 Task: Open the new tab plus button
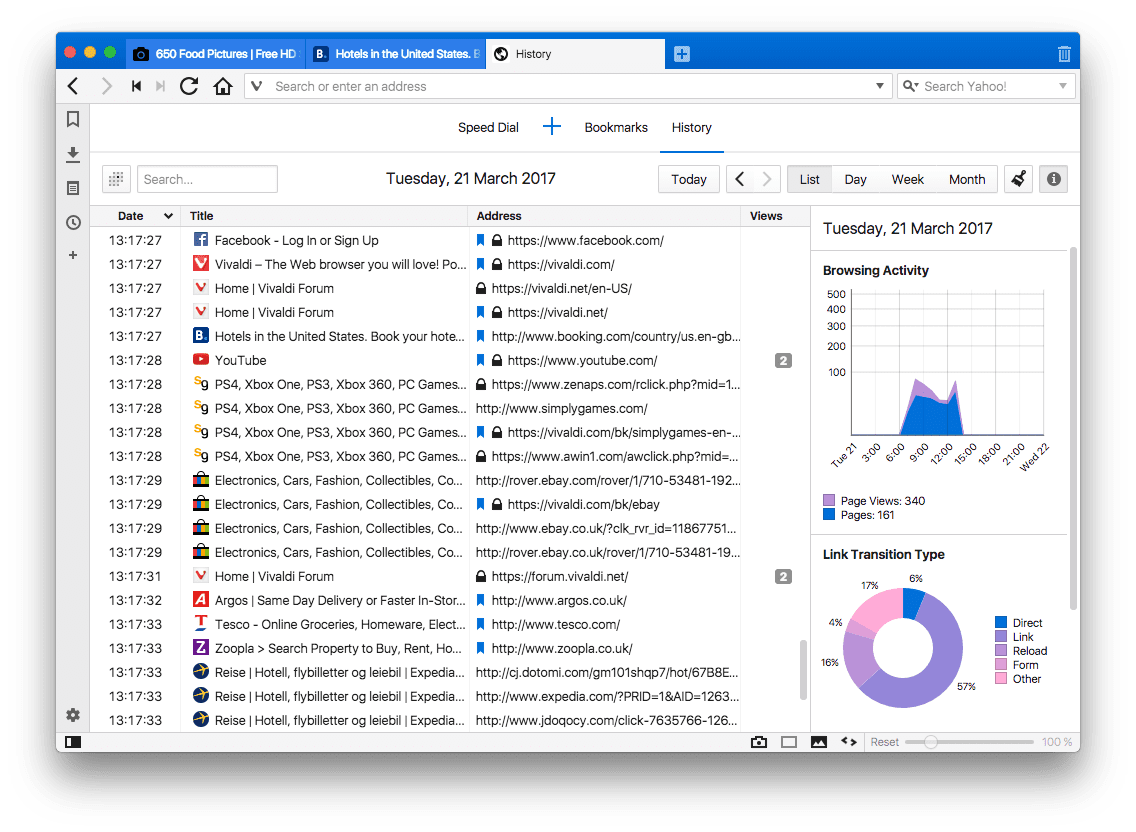(682, 54)
